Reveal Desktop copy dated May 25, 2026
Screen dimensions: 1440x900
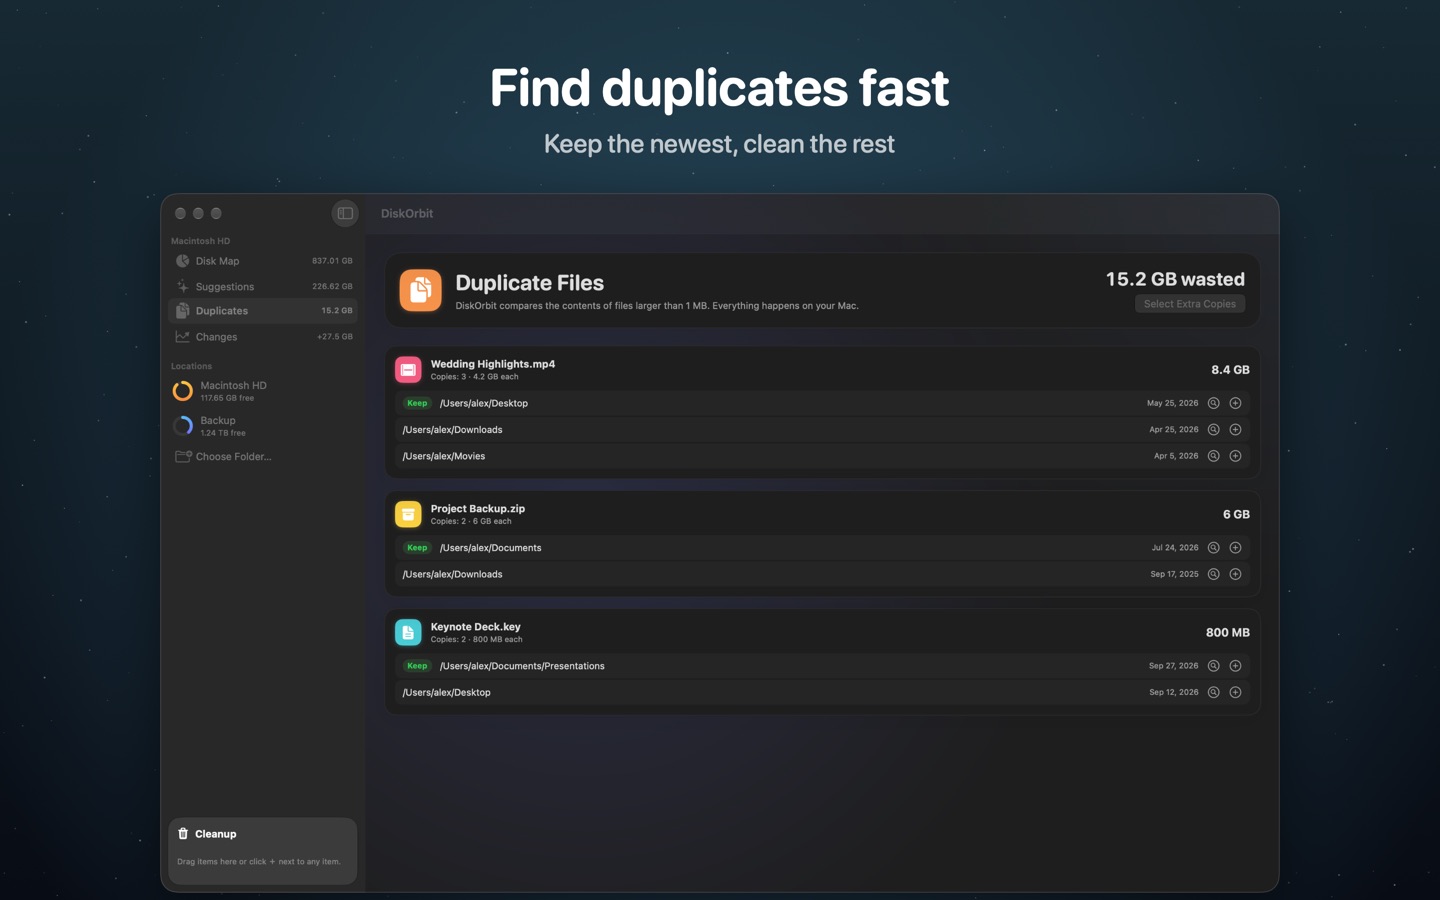point(1213,403)
